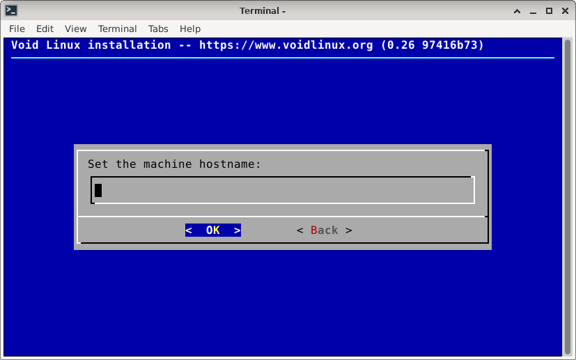This screenshot has width=576, height=360.
Task: Click the "Set the machine hostname:" label
Action: click(174, 164)
